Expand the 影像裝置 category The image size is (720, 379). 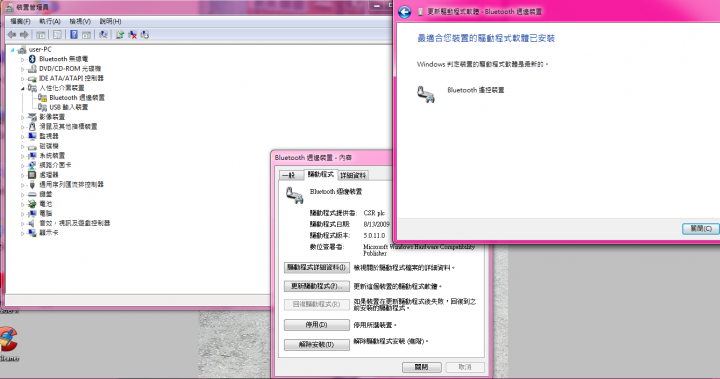(x=22, y=117)
